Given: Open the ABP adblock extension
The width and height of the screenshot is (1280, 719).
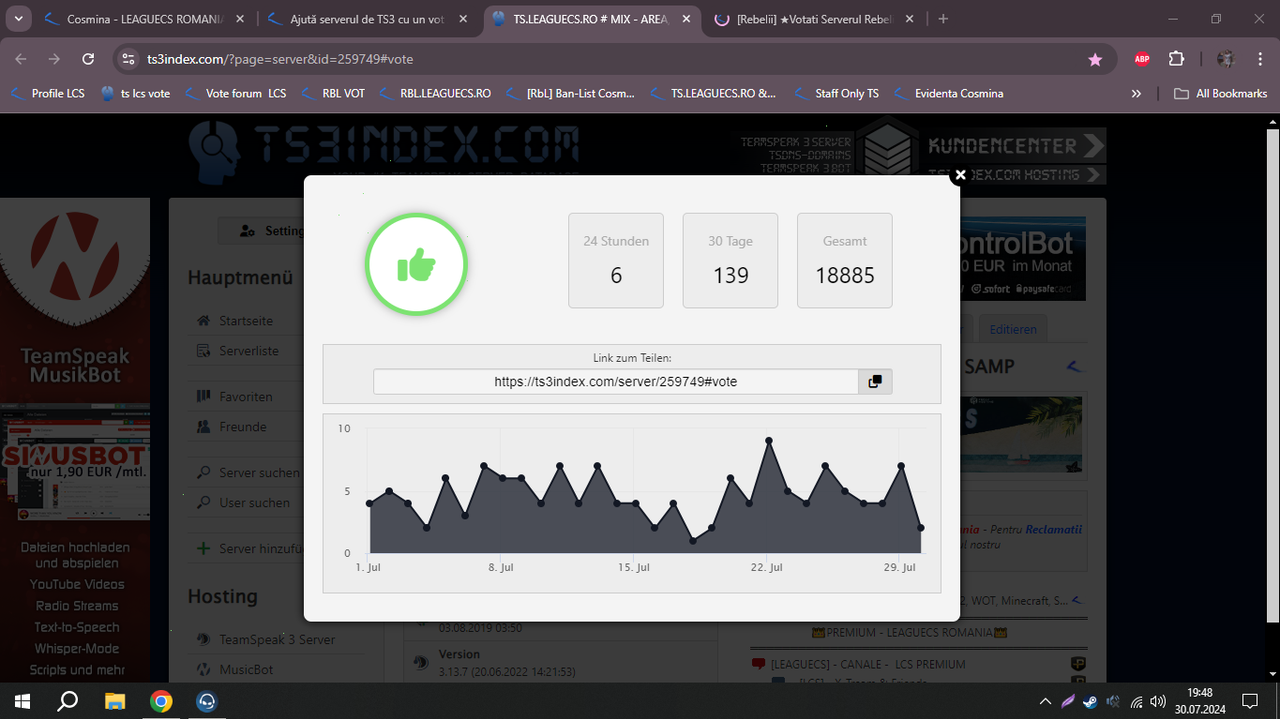Looking at the screenshot, I should coord(1142,59).
